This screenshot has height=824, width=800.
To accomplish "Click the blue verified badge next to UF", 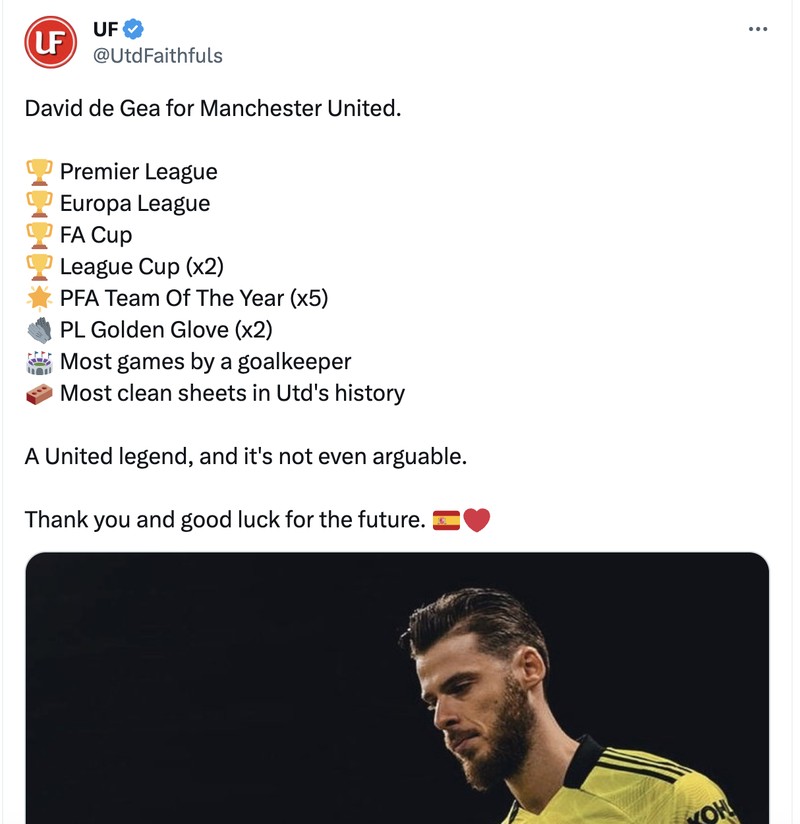I will click(x=131, y=29).
